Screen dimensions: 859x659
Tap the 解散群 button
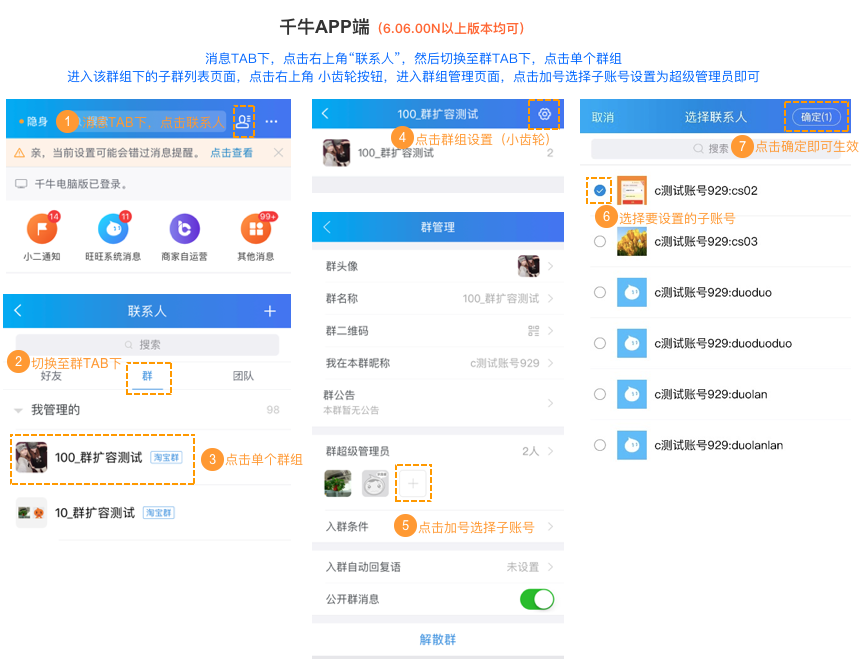[437, 639]
